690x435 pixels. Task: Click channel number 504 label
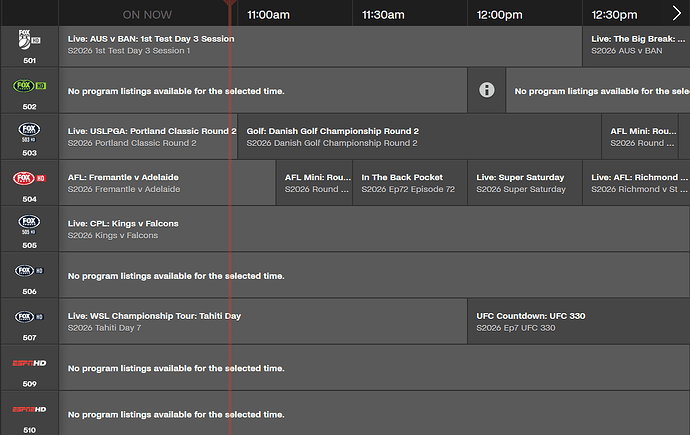pos(29,199)
